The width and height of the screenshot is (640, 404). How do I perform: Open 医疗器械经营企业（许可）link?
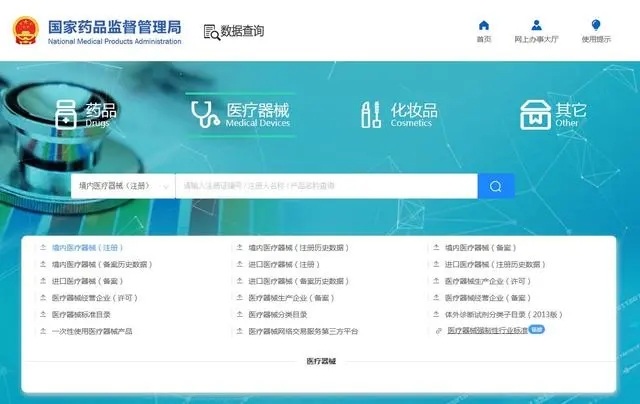95,298
